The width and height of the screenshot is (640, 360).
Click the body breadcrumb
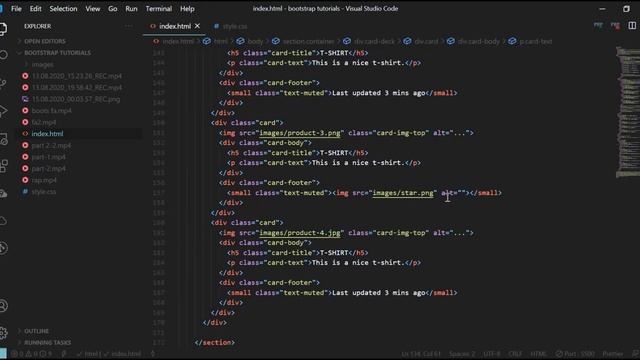click(x=255, y=41)
